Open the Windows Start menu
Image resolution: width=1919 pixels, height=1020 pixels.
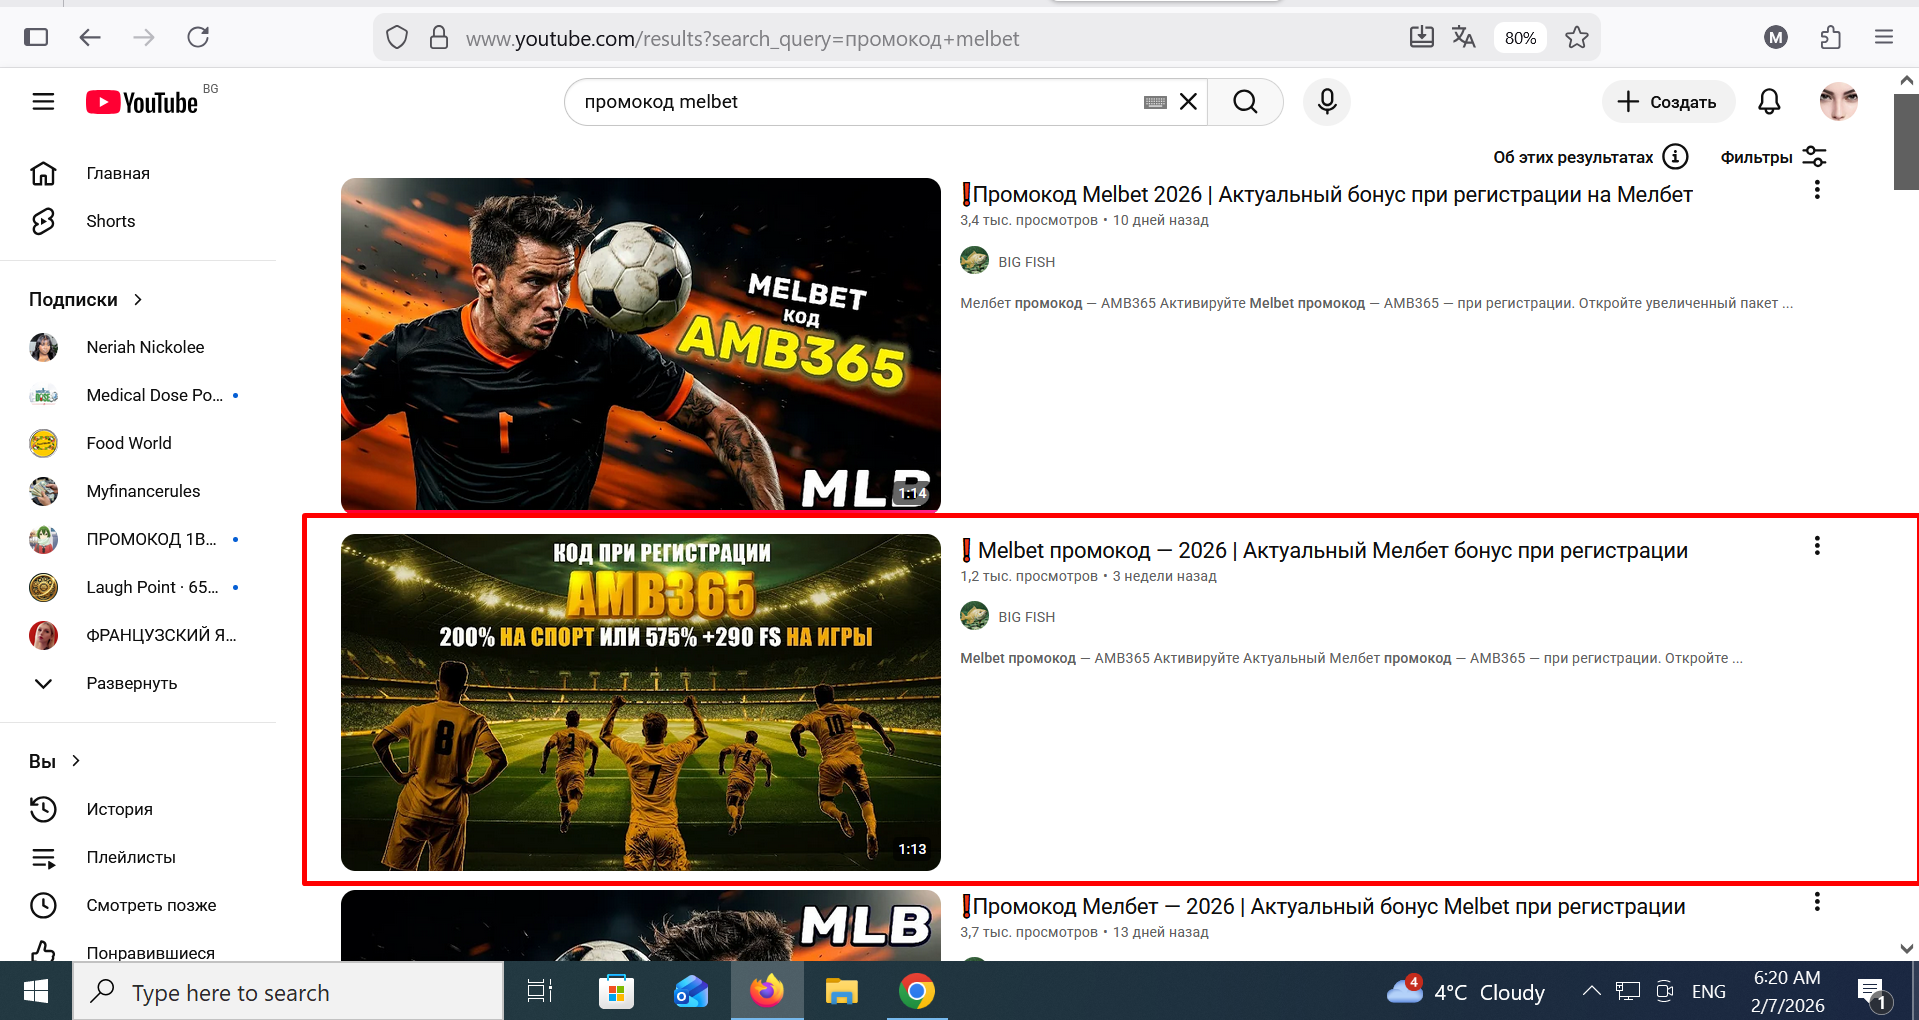[x=36, y=991]
